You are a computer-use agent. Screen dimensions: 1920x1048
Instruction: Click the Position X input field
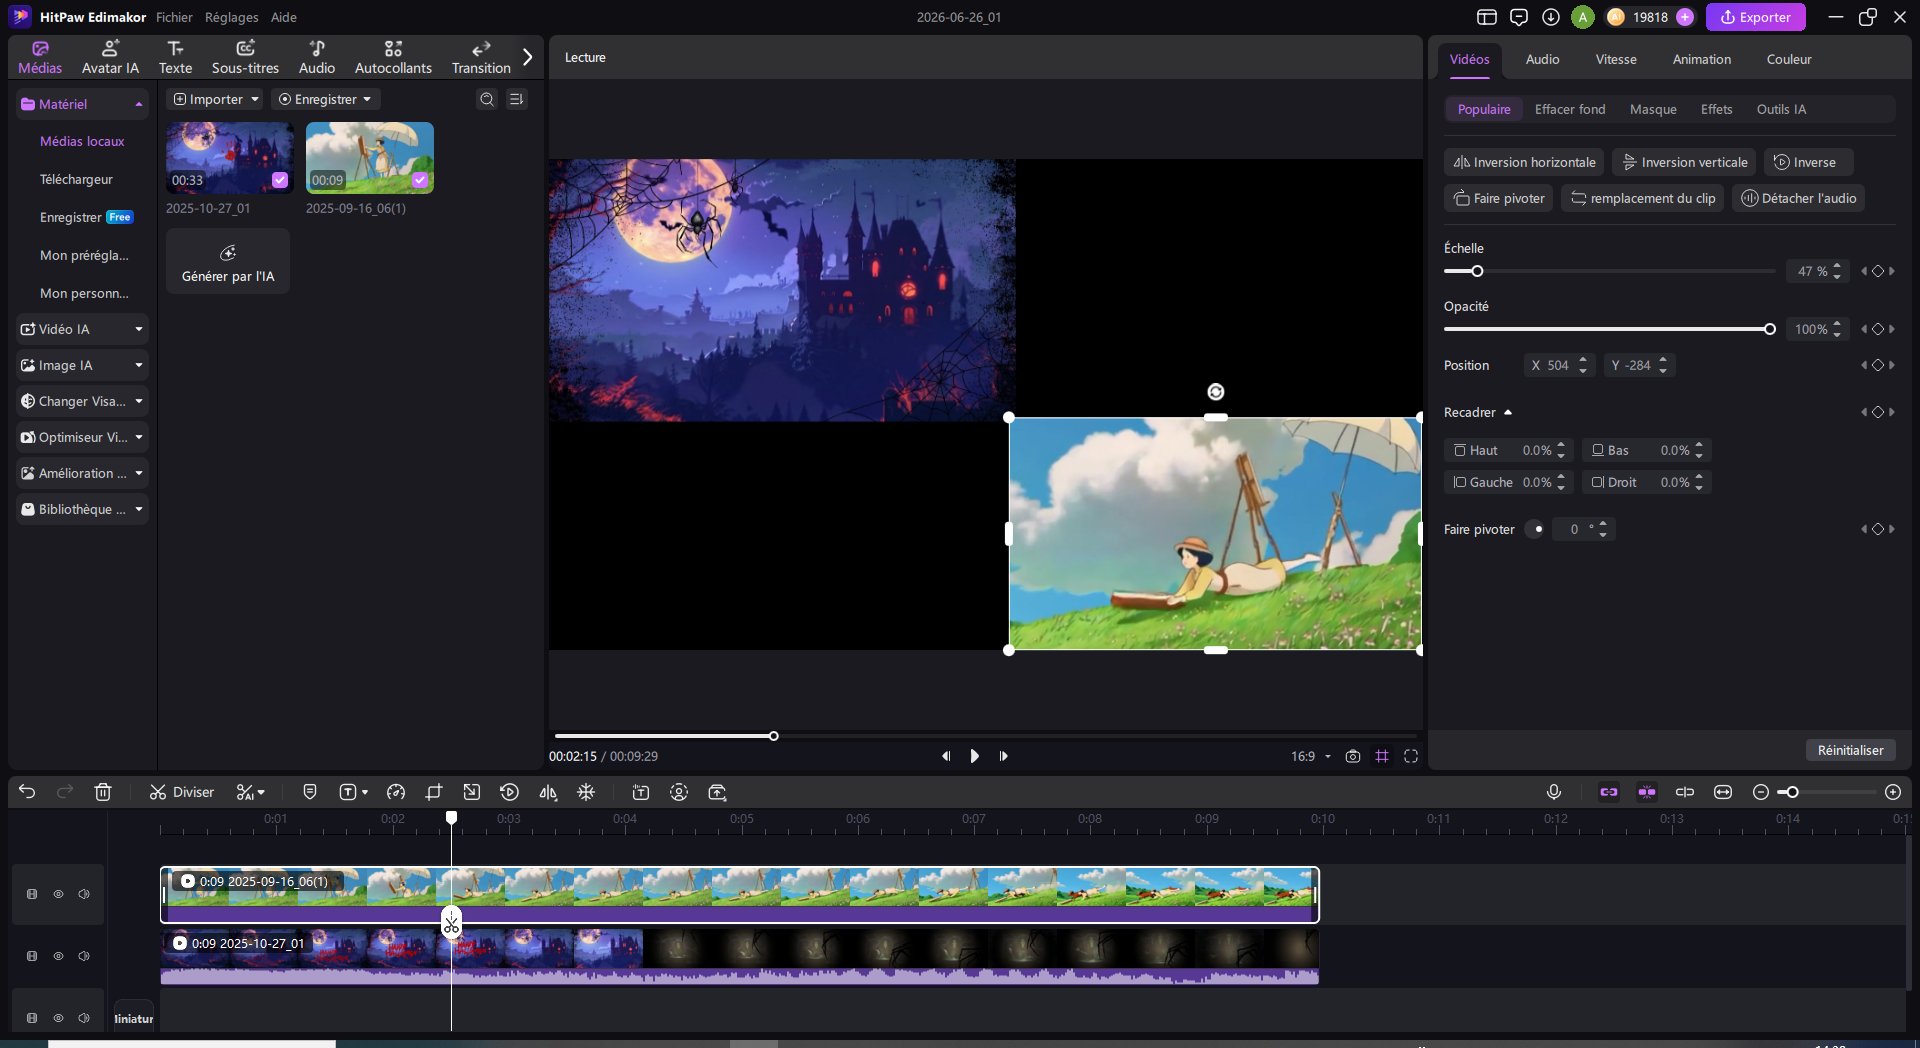point(1559,365)
